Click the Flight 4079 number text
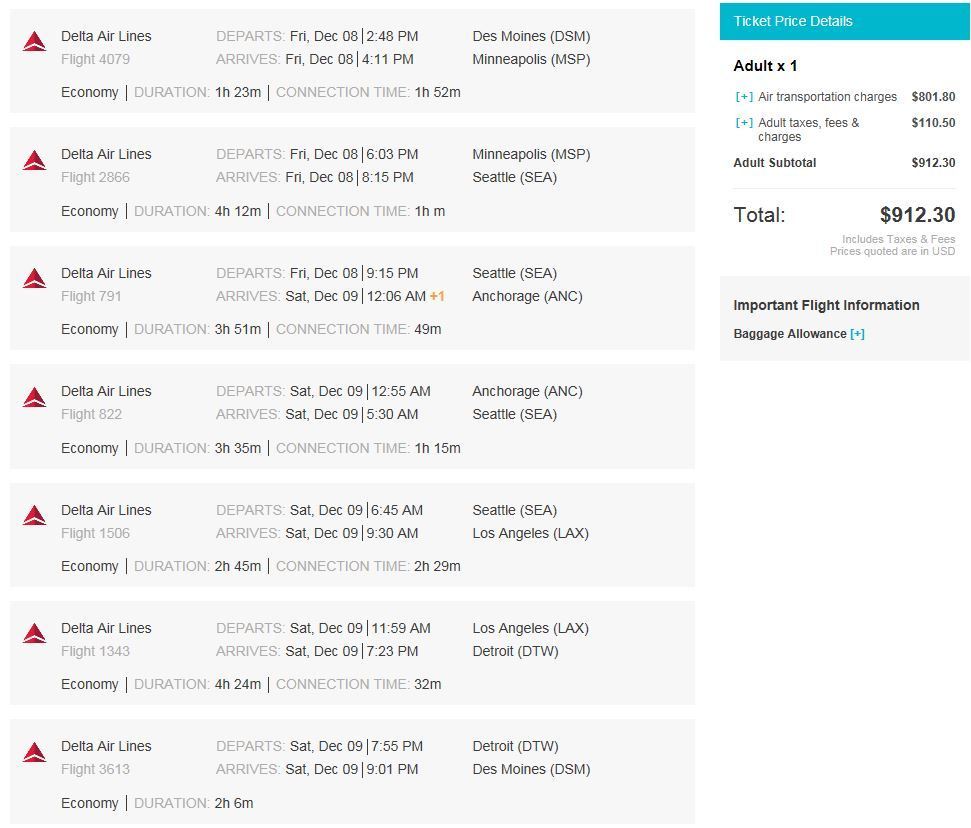The image size is (971, 828). (95, 59)
